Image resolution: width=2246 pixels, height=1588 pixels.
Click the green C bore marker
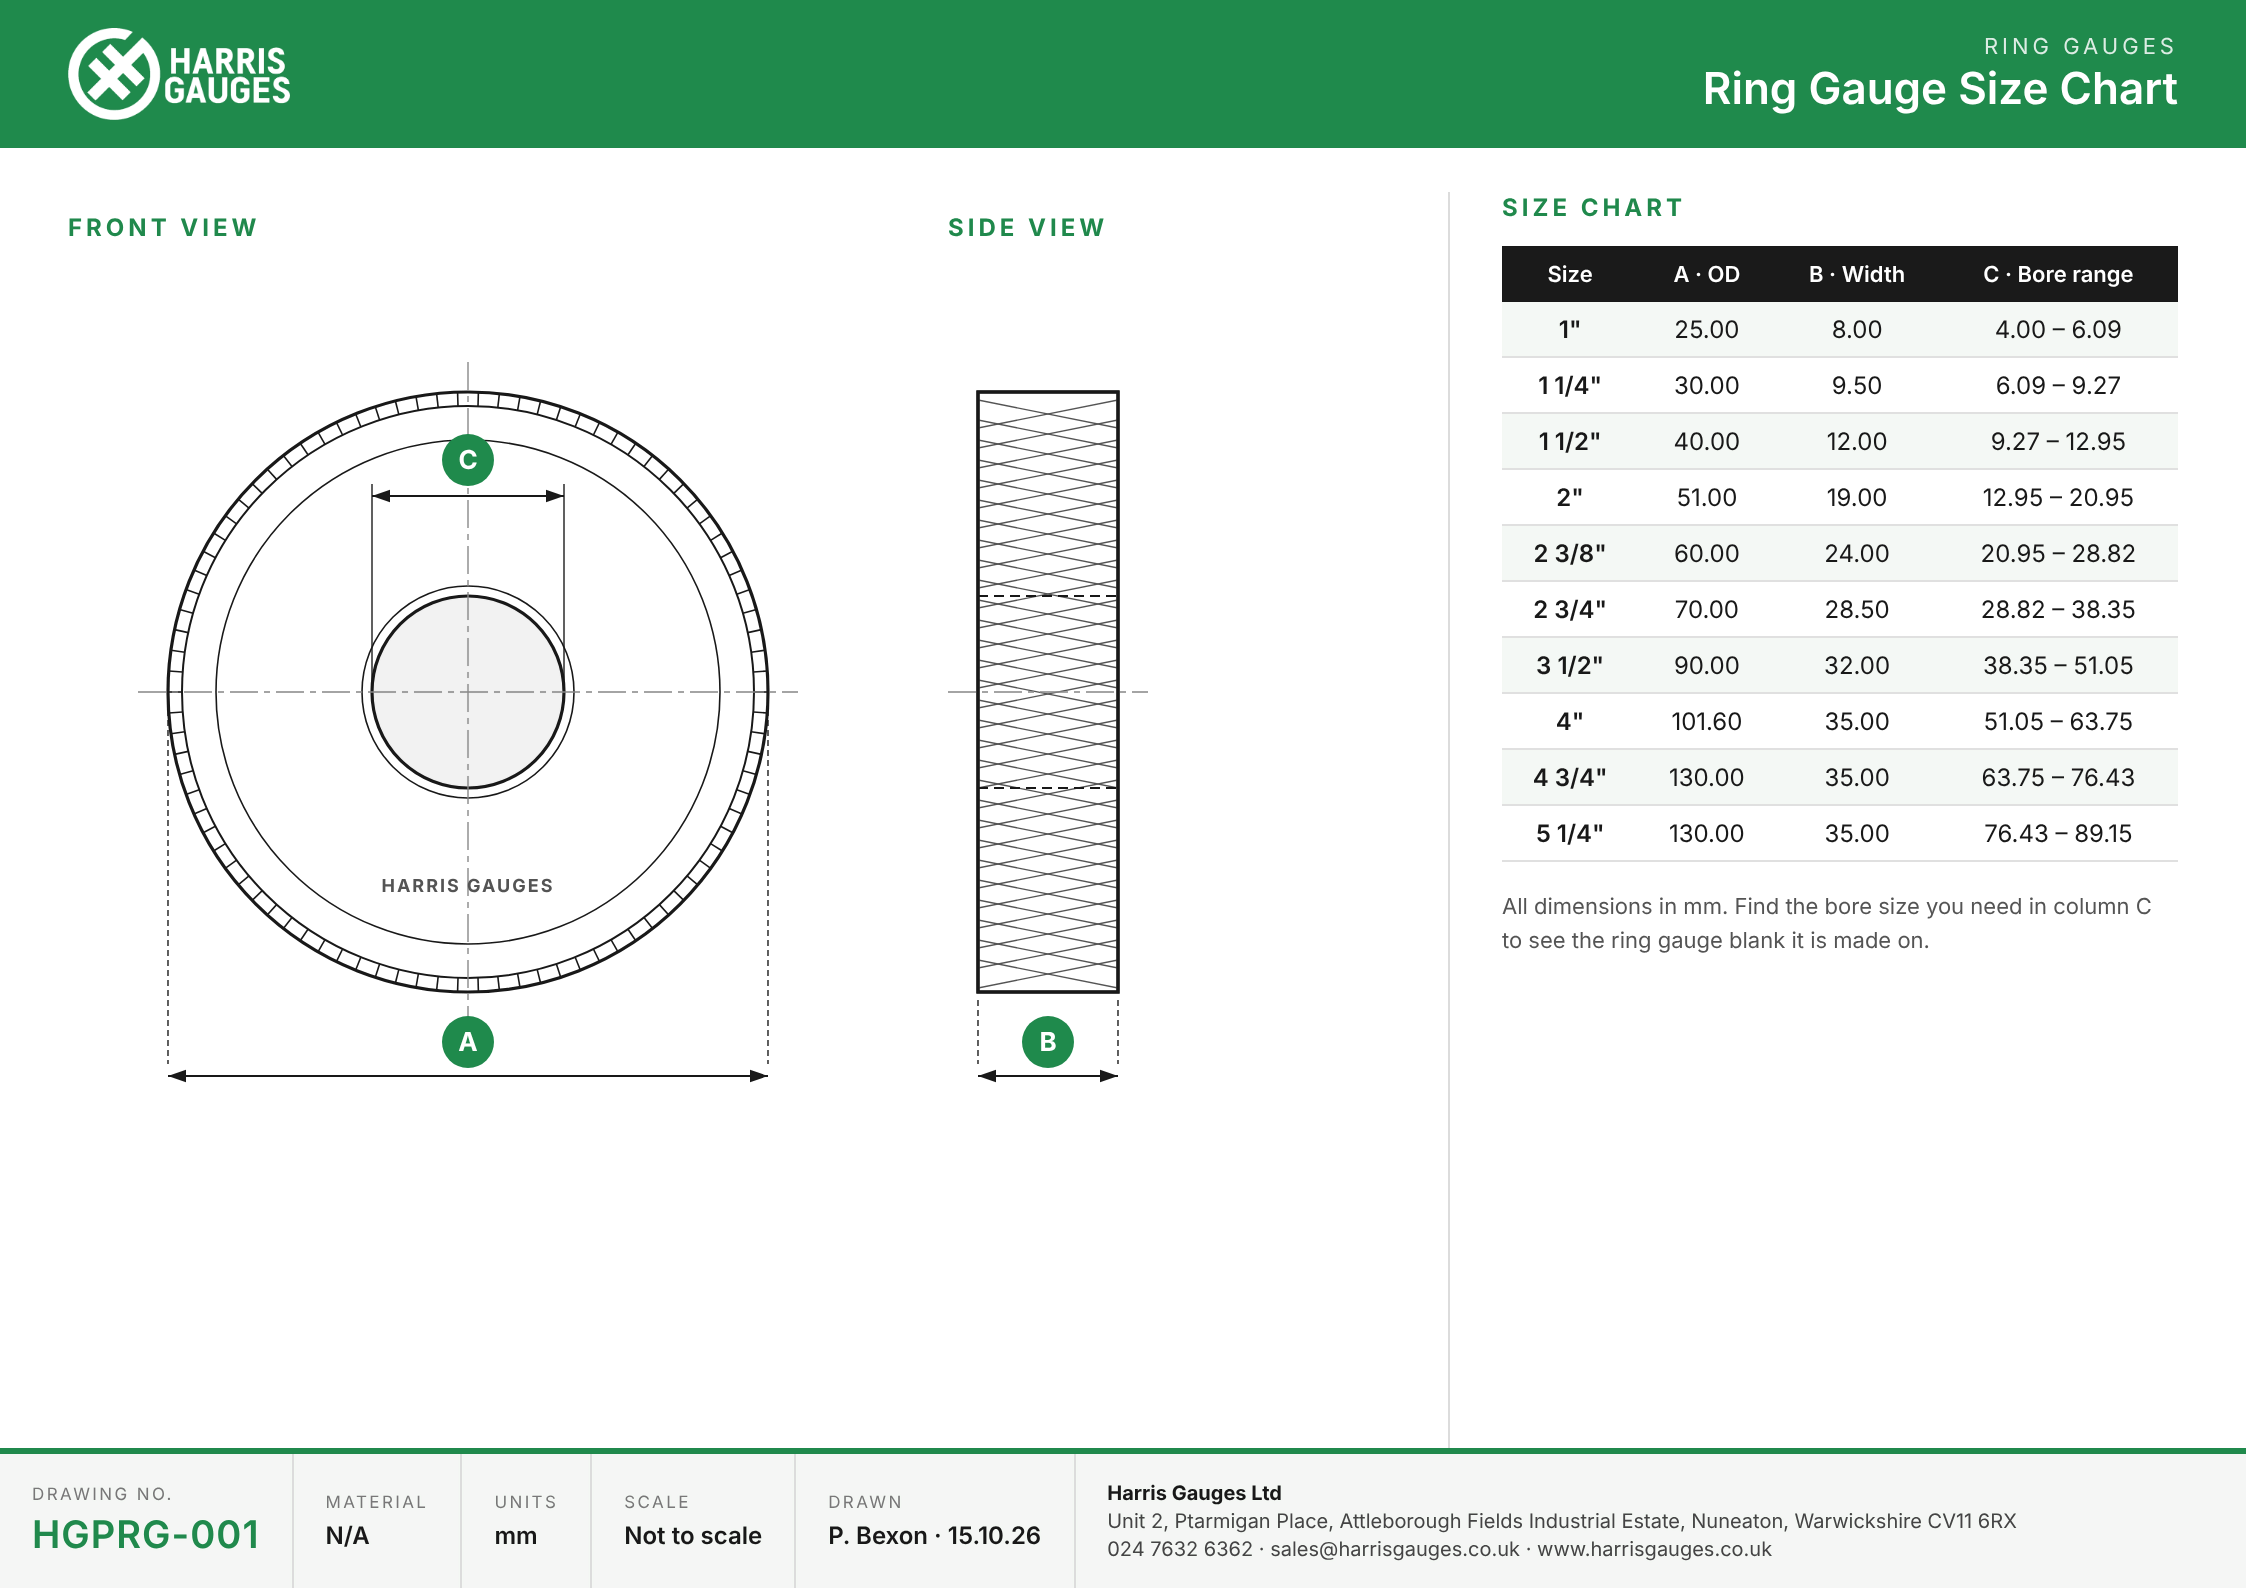pyautogui.click(x=468, y=460)
